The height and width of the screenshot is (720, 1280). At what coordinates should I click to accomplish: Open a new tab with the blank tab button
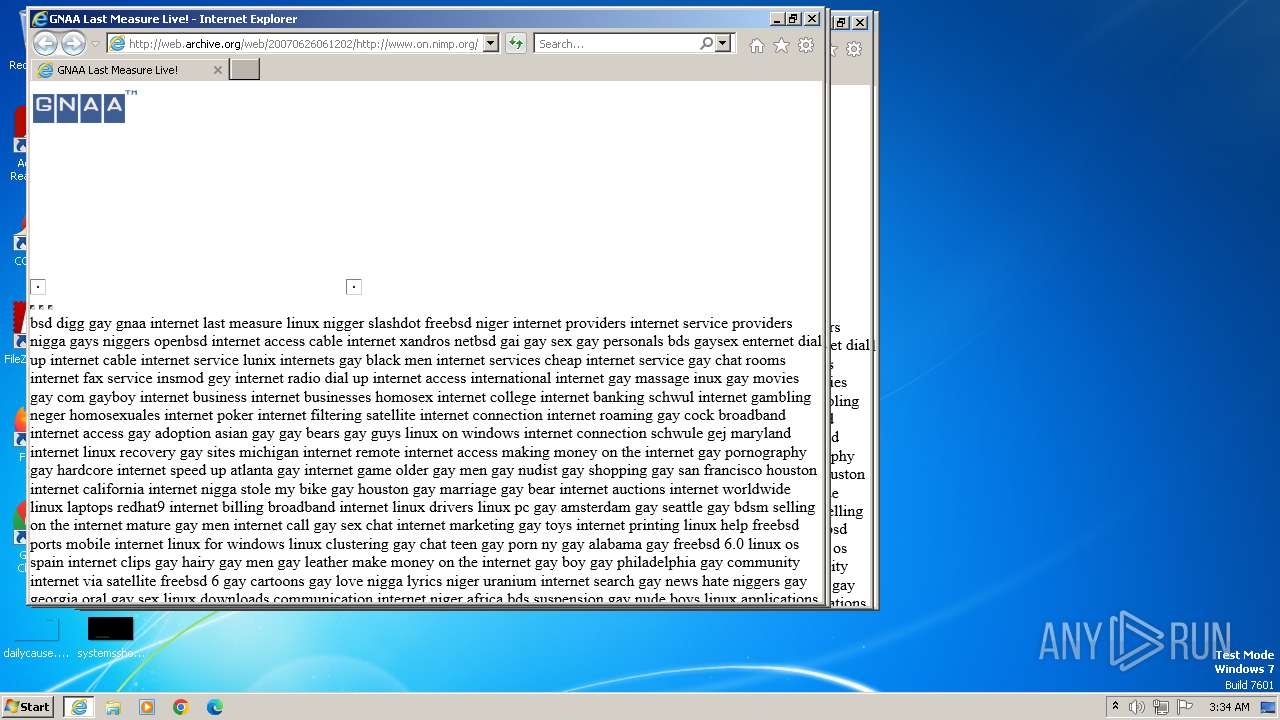pos(244,69)
